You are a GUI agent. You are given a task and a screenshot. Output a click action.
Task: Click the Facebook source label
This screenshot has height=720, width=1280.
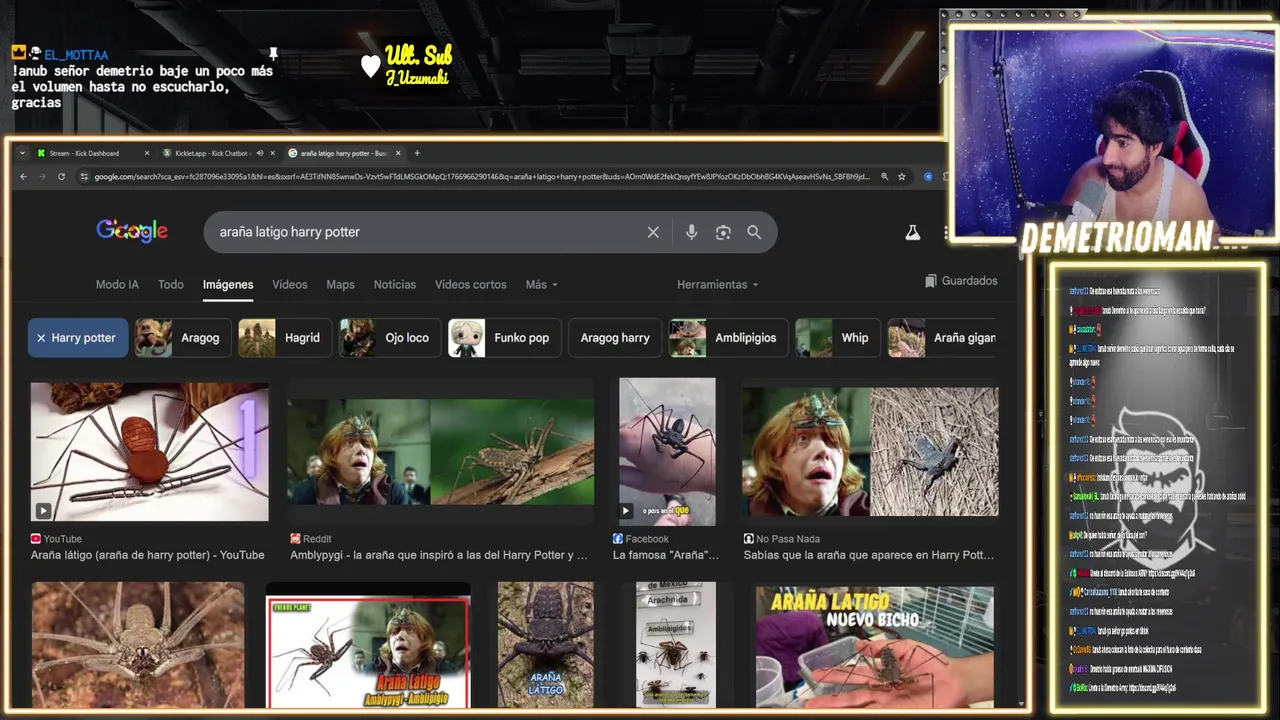[x=647, y=539]
